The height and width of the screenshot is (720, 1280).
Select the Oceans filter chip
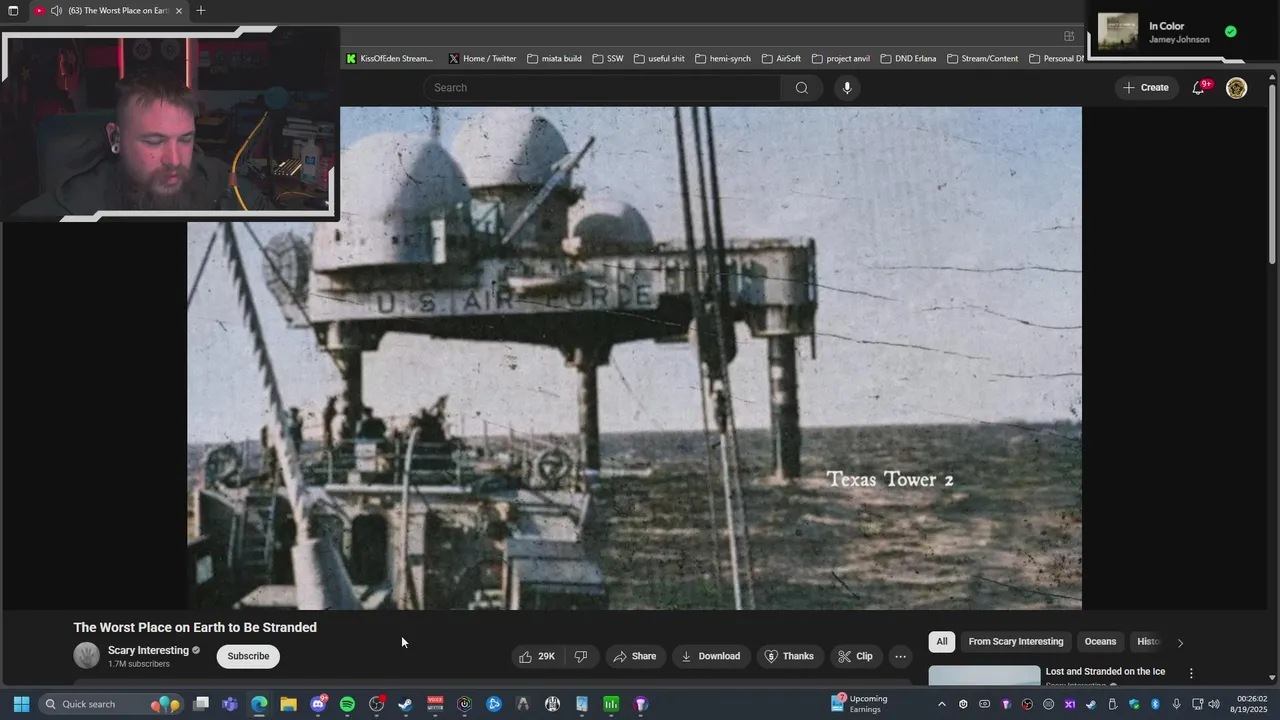(1100, 642)
